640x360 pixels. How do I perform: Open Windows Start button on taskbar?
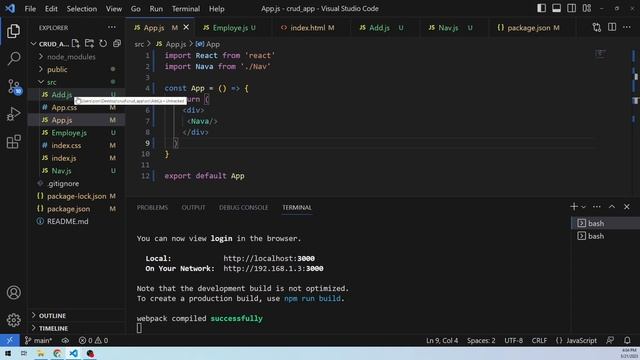pos(7,353)
